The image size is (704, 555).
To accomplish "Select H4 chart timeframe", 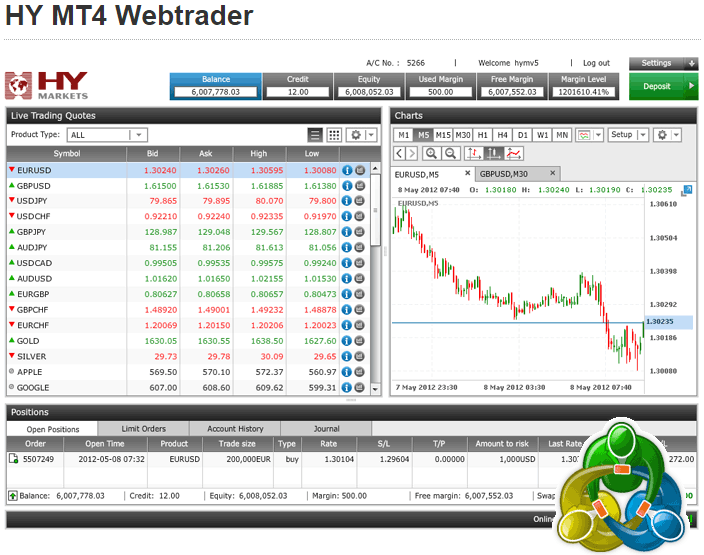I will pos(502,135).
